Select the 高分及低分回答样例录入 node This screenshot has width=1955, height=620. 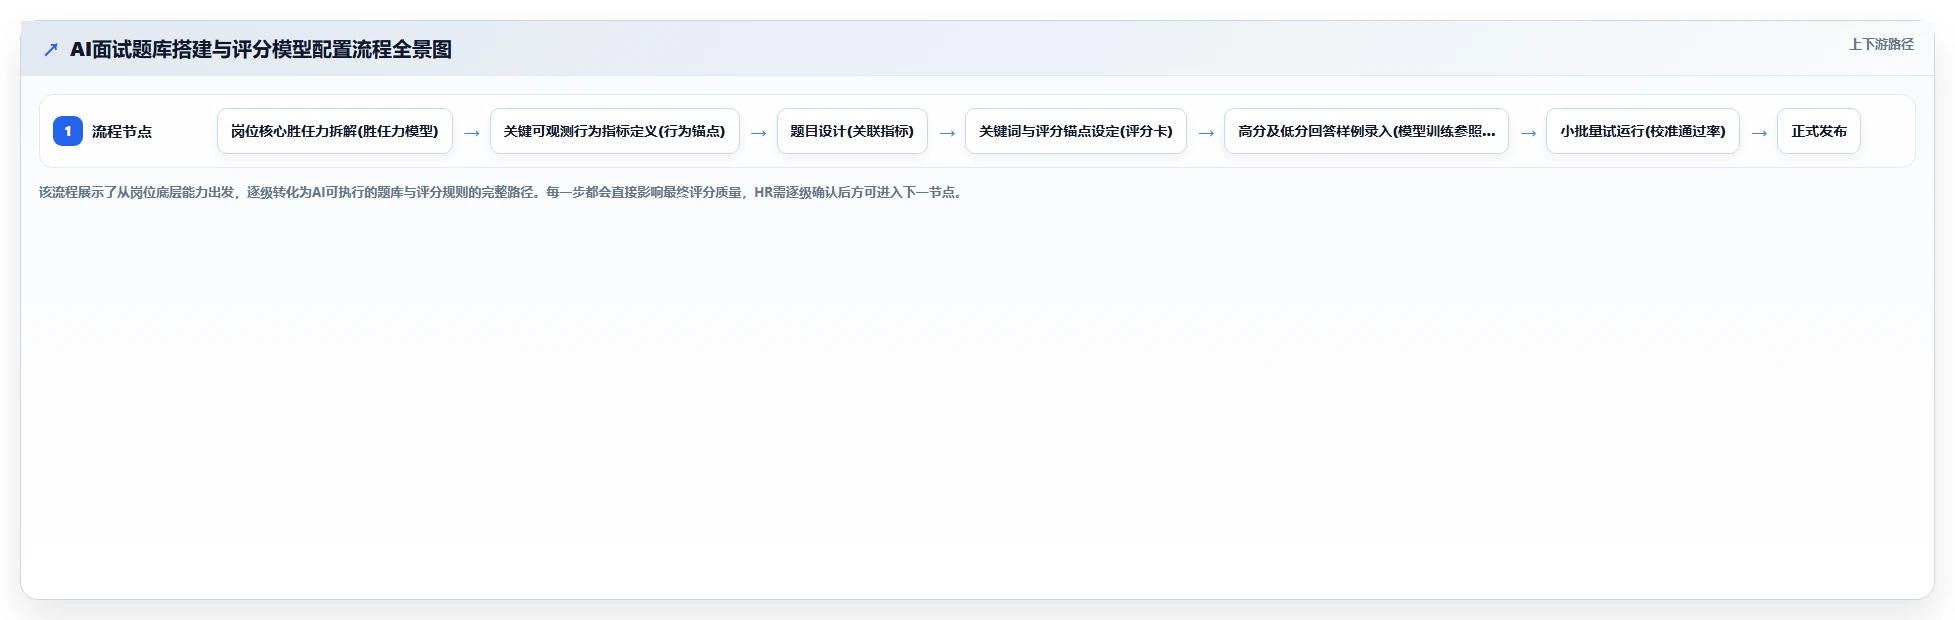(x=1366, y=131)
